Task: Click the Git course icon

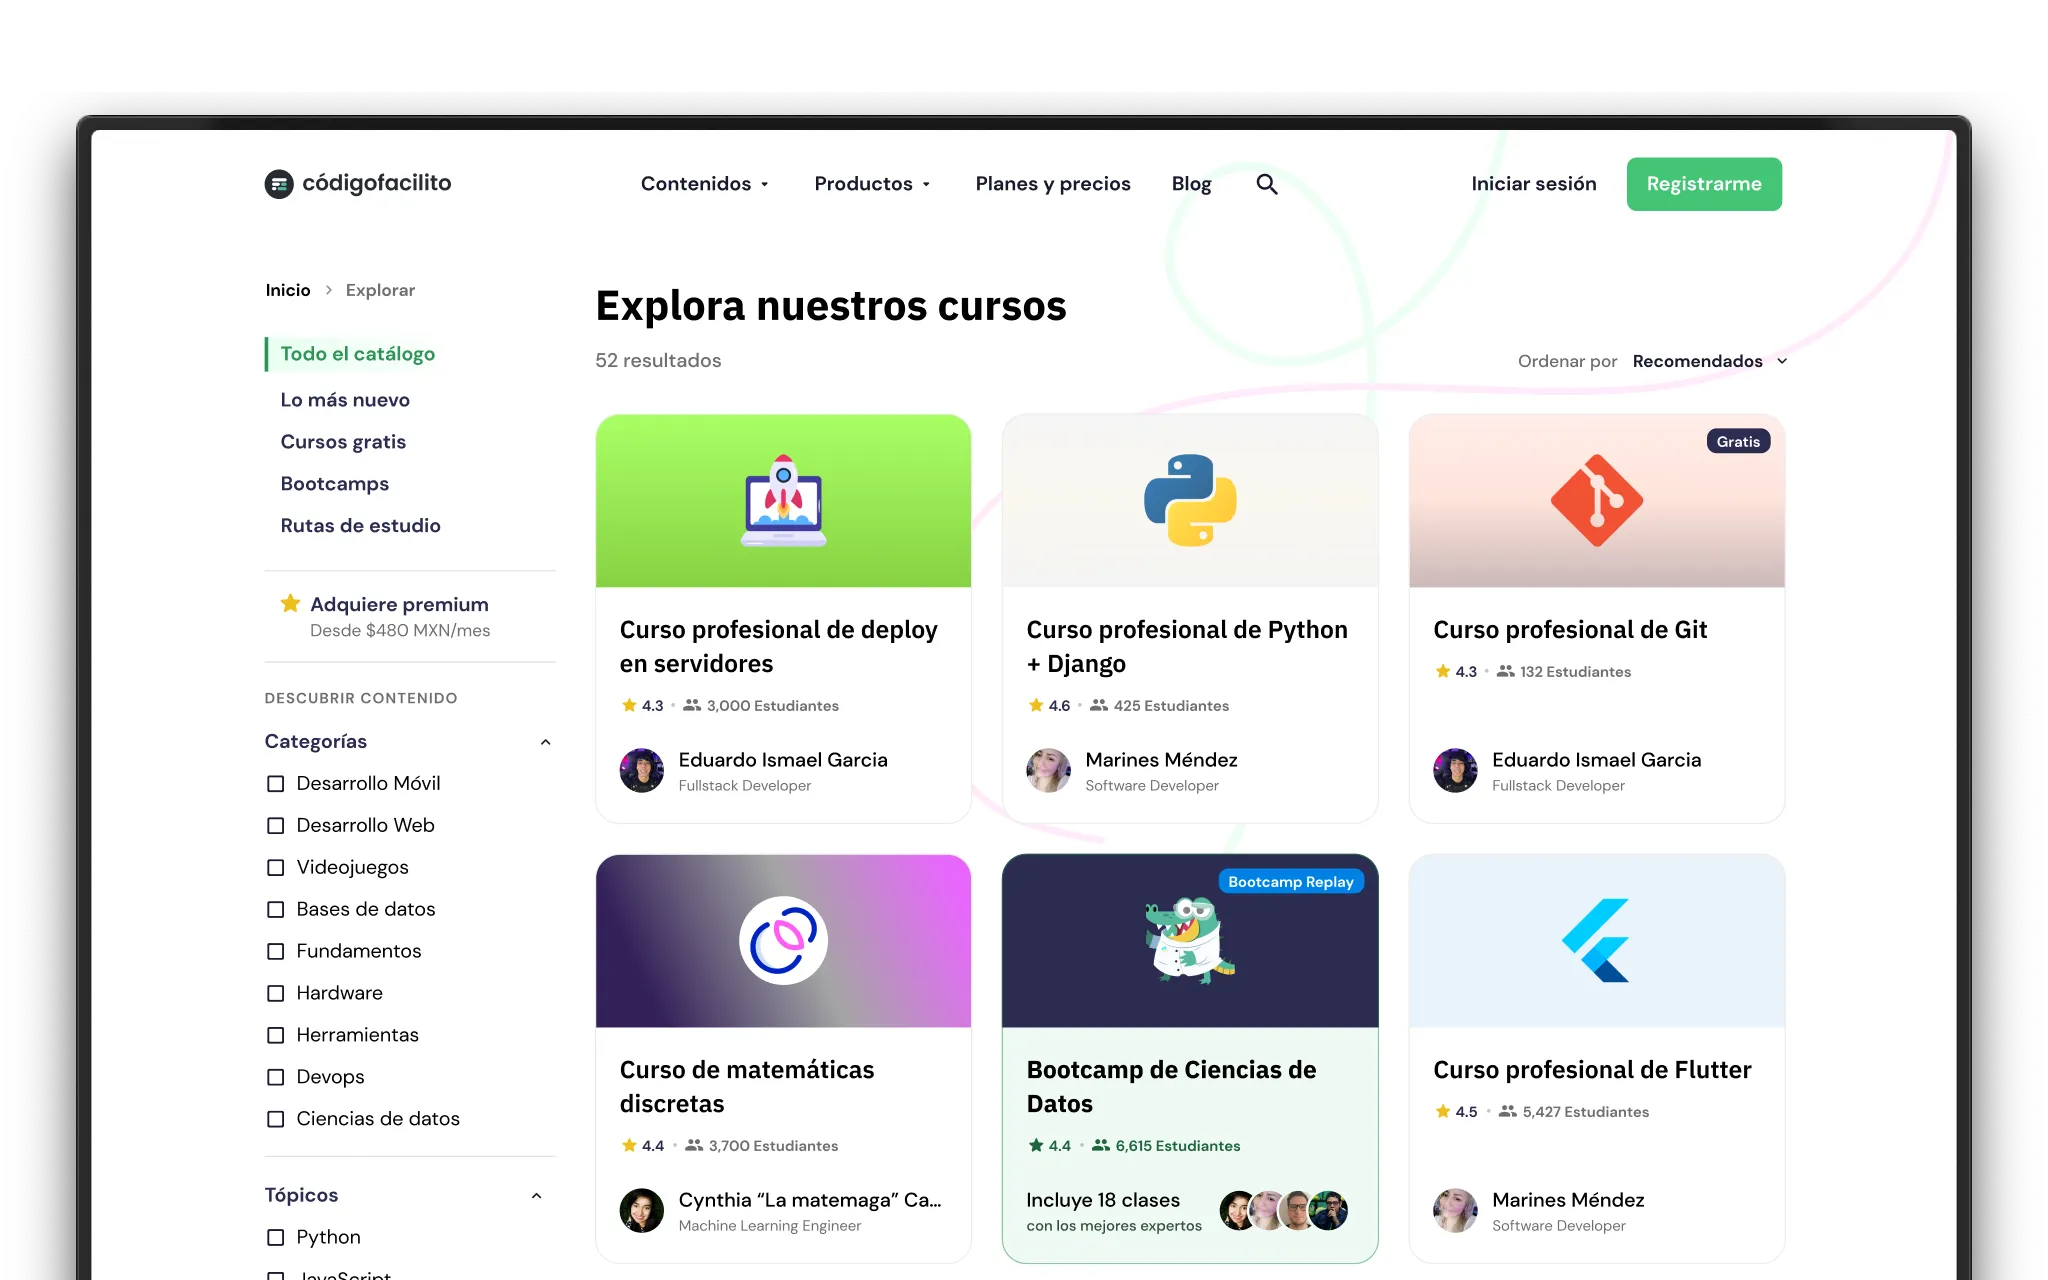Action: tap(1595, 500)
